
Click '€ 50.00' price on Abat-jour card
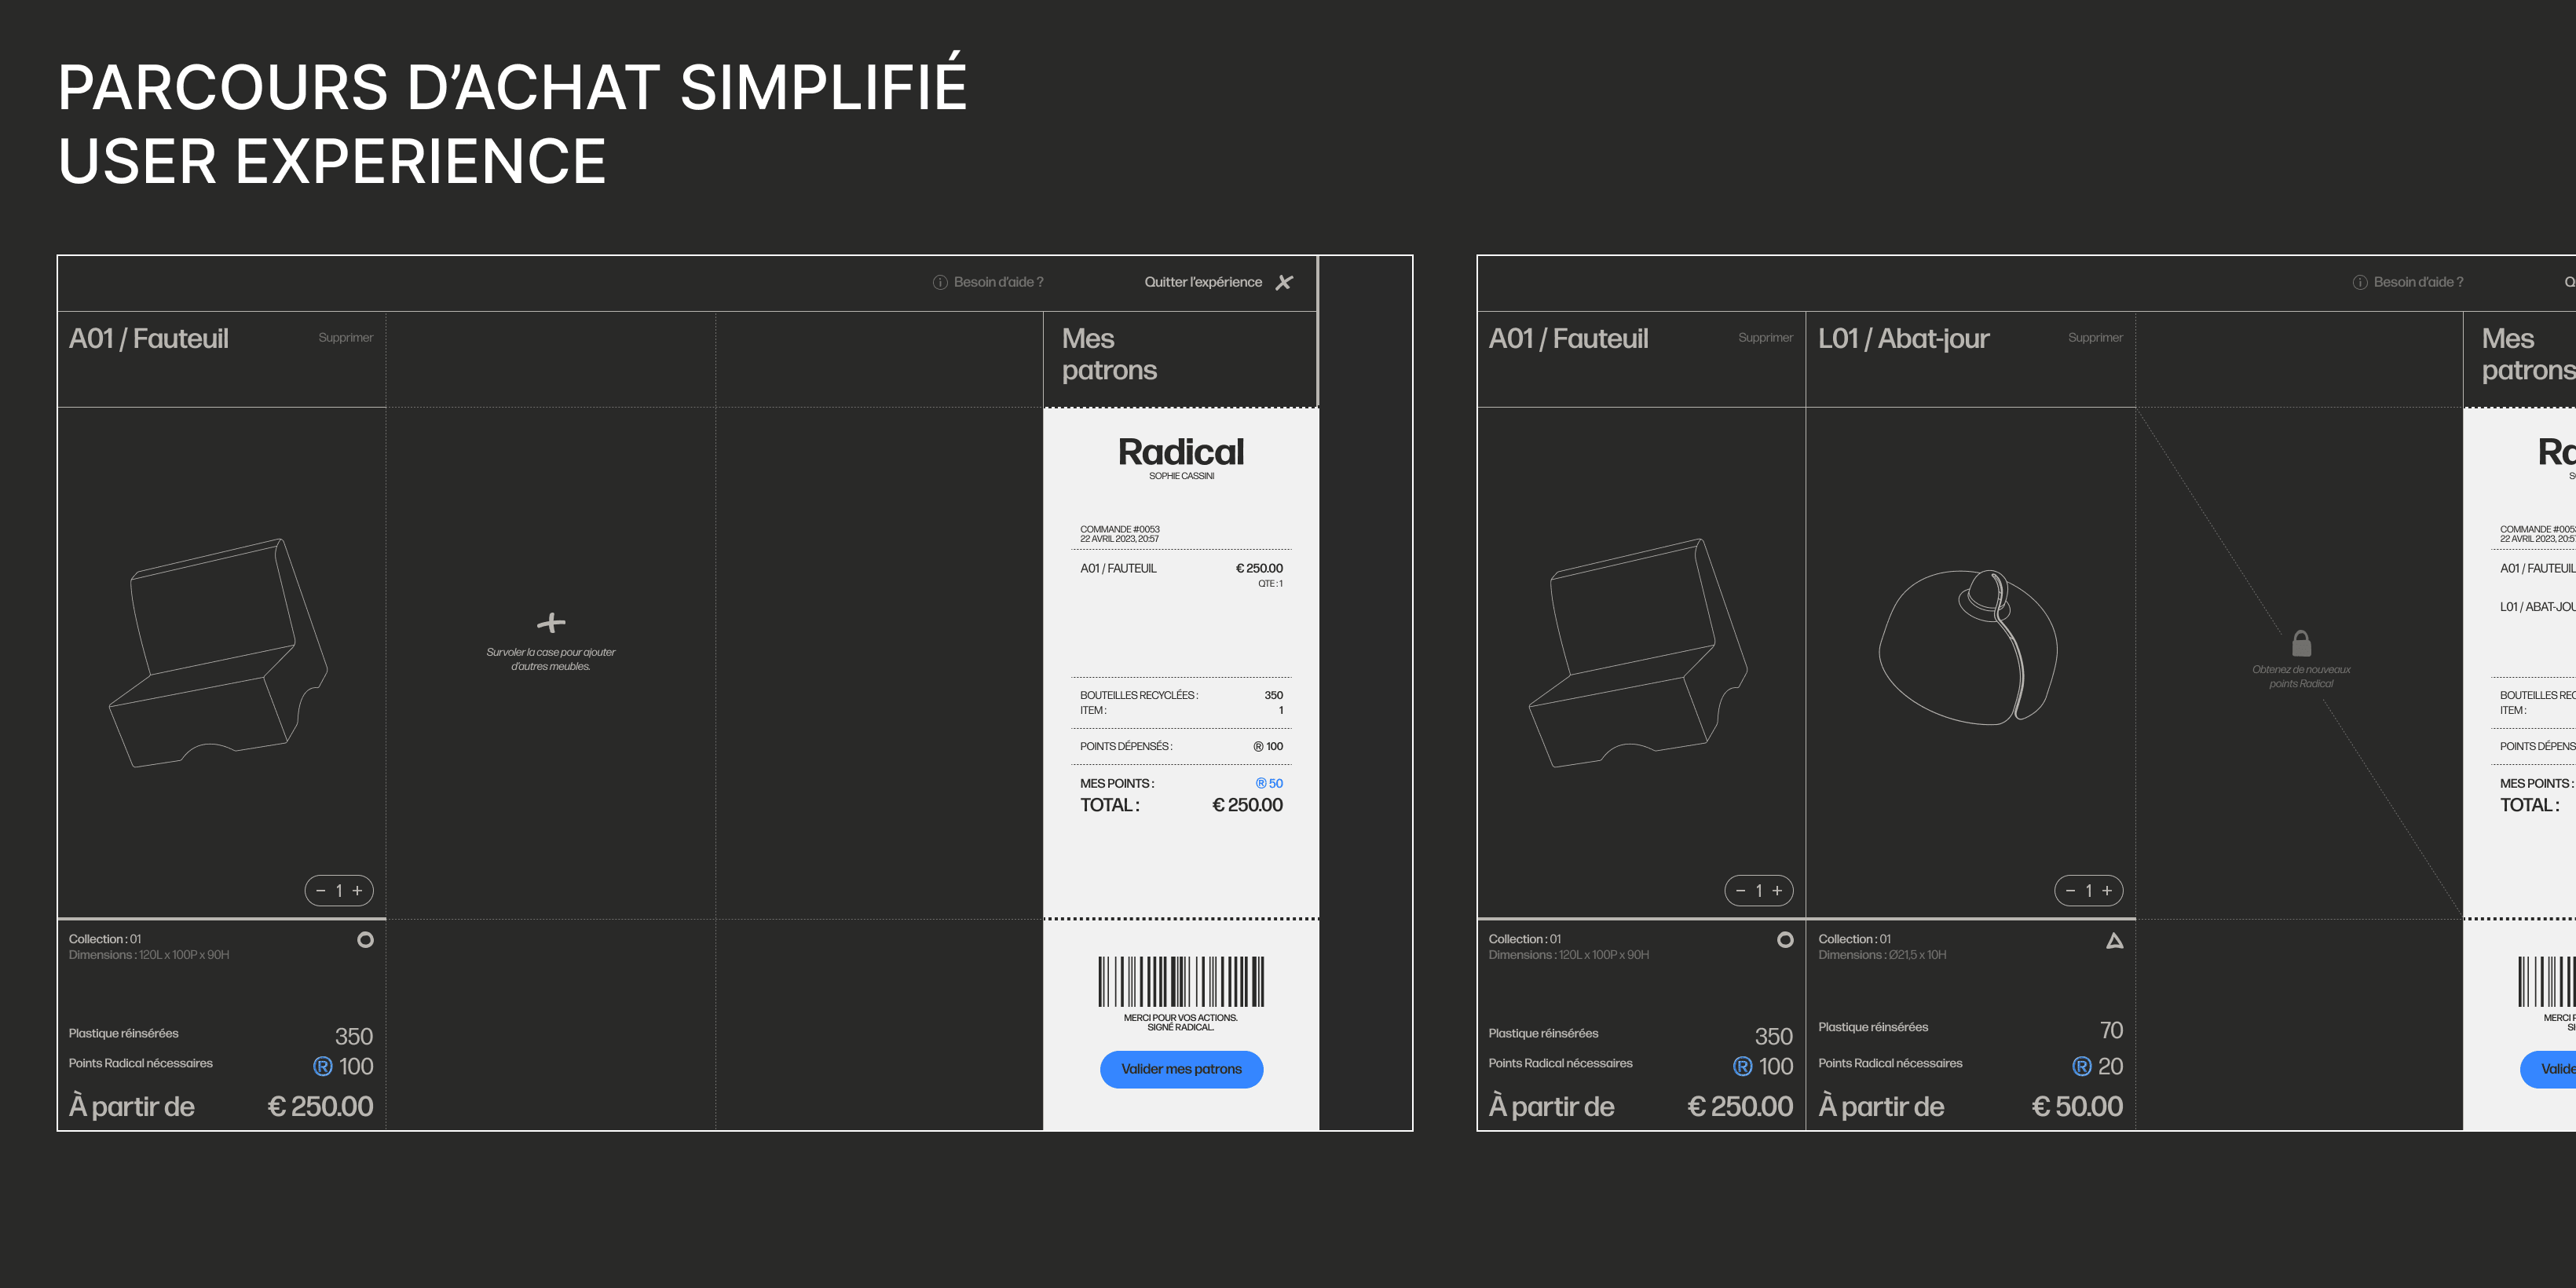(2077, 1106)
